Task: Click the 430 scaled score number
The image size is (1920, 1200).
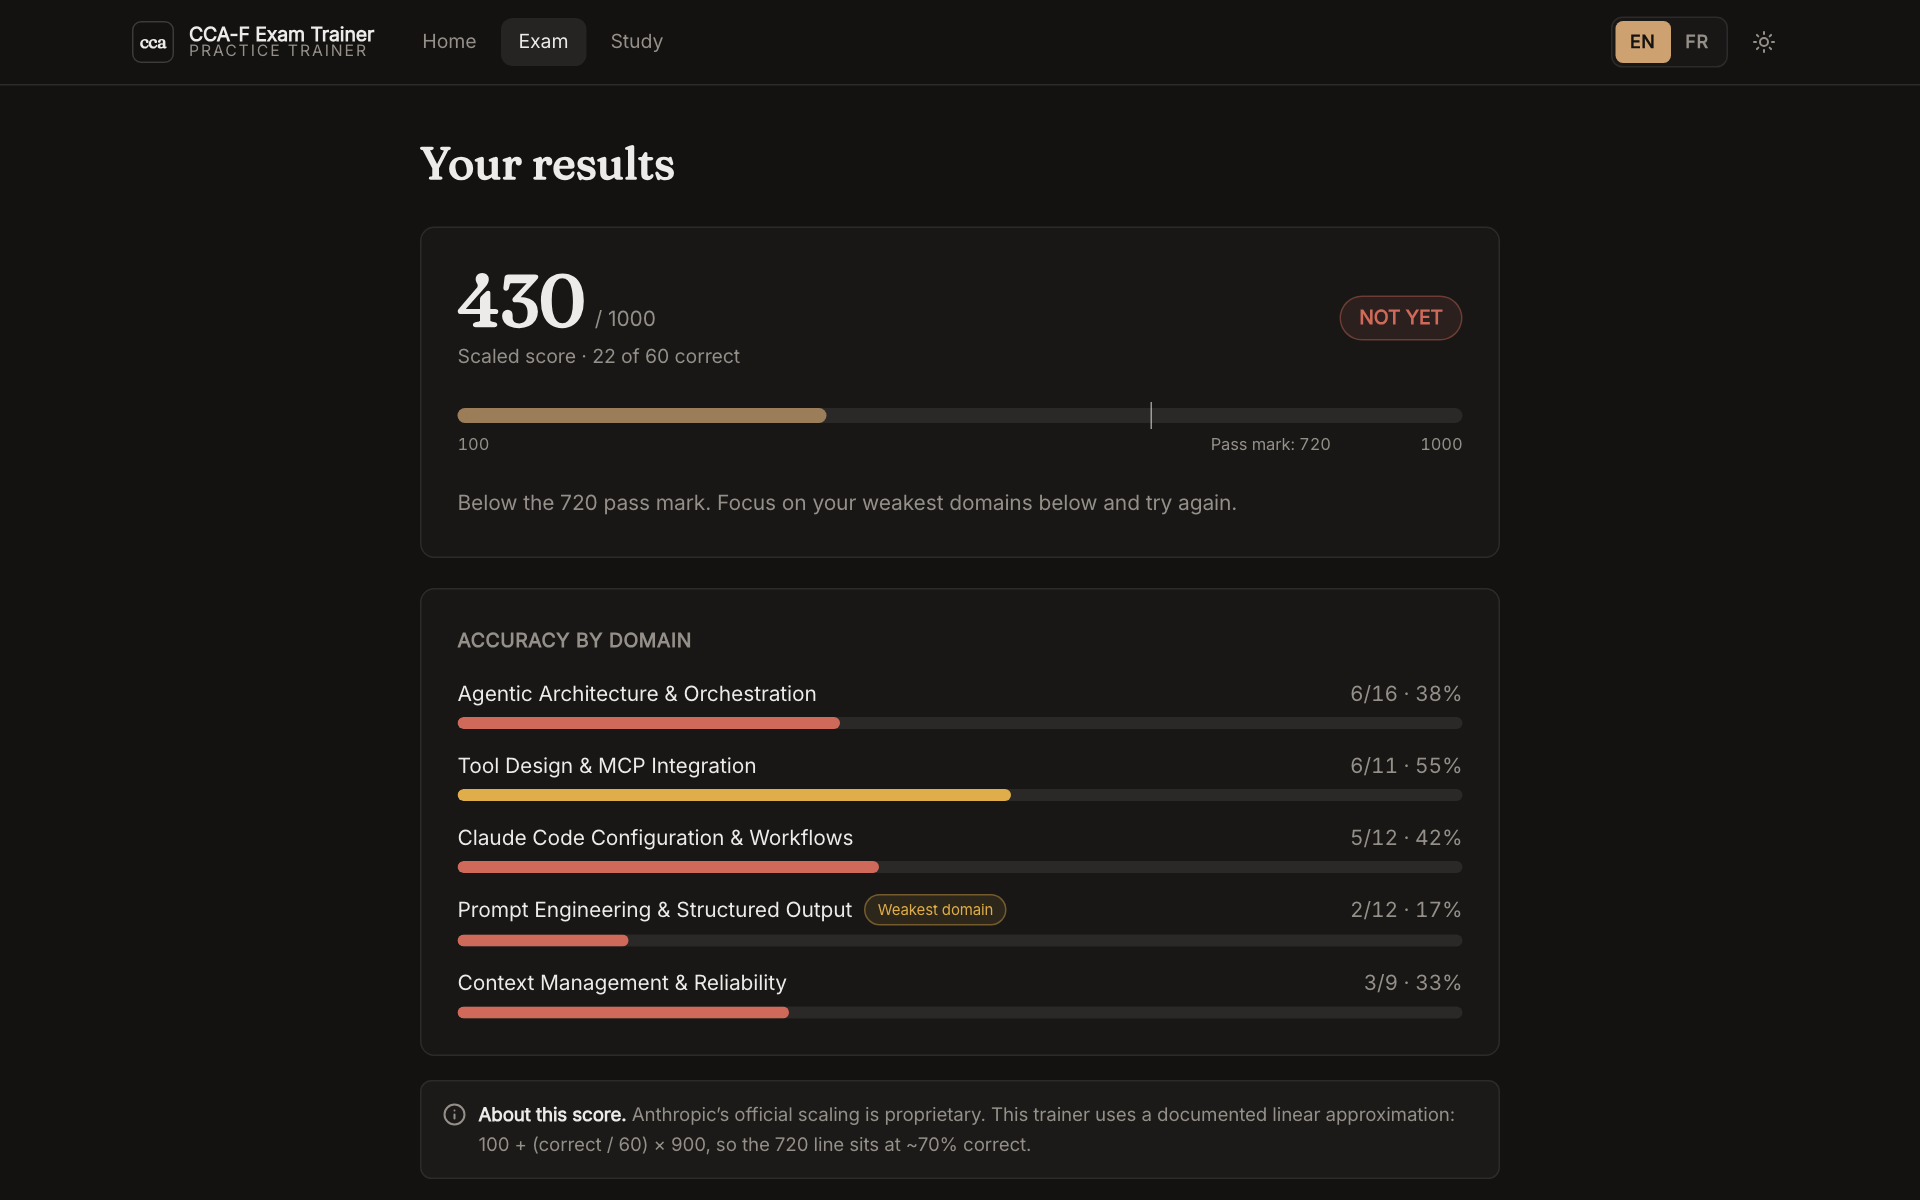Action: (x=521, y=301)
